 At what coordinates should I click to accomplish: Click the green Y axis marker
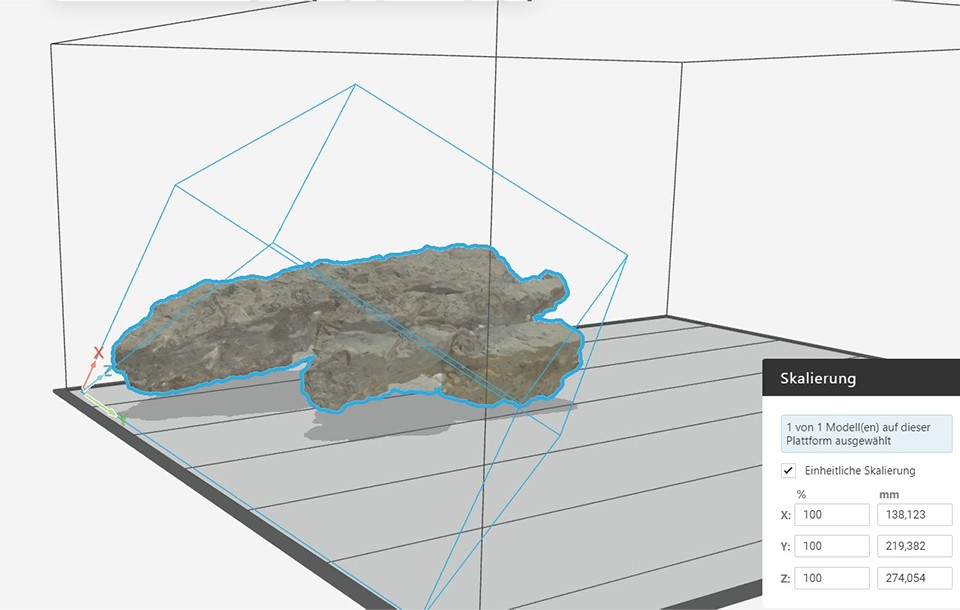point(123,416)
